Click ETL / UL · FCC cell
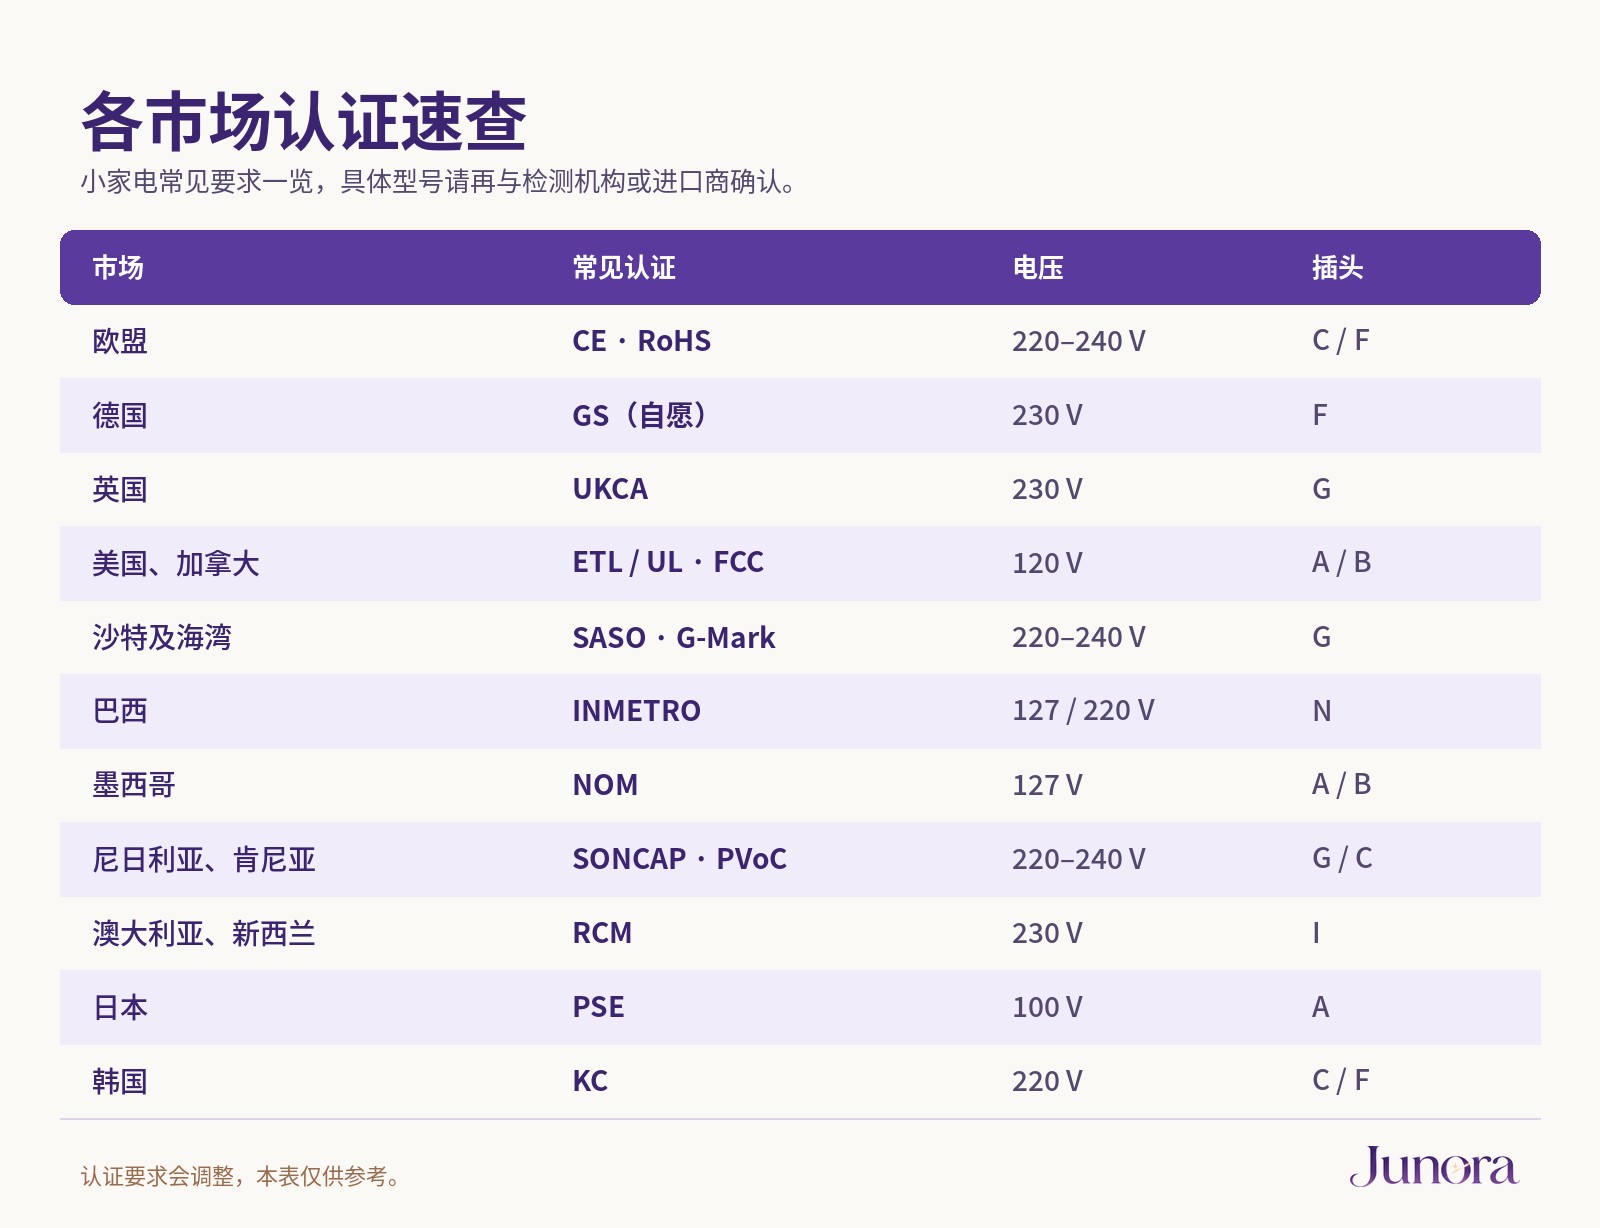Screen dimensions: 1600x1228 tap(668, 563)
